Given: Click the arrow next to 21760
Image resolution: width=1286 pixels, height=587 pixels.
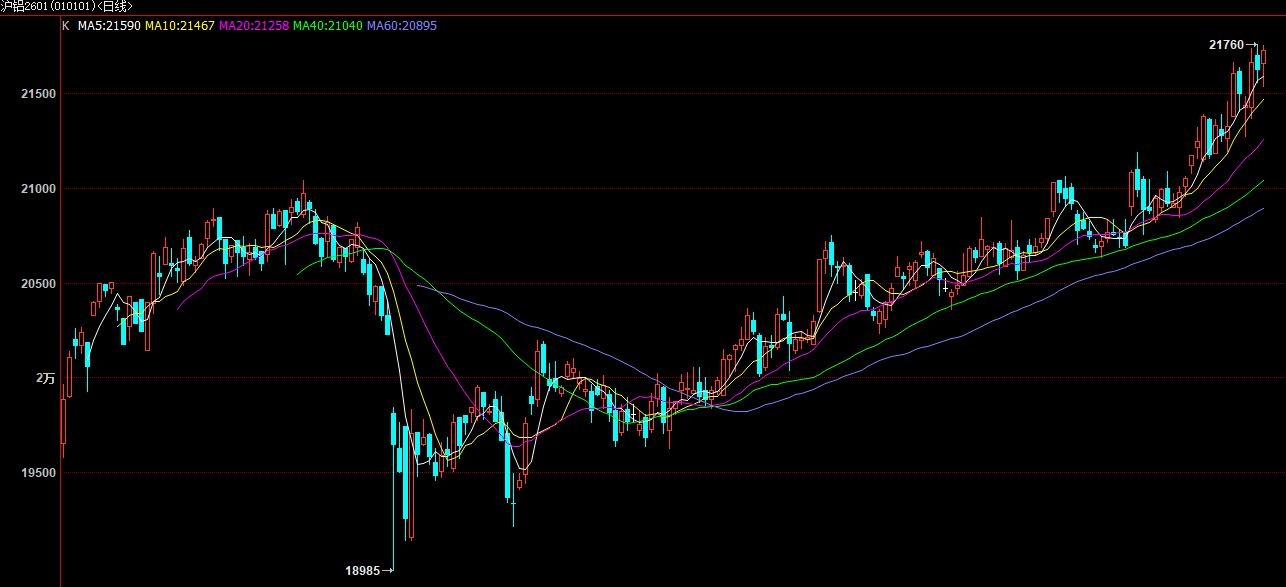Looking at the screenshot, I should (x=1251, y=45).
